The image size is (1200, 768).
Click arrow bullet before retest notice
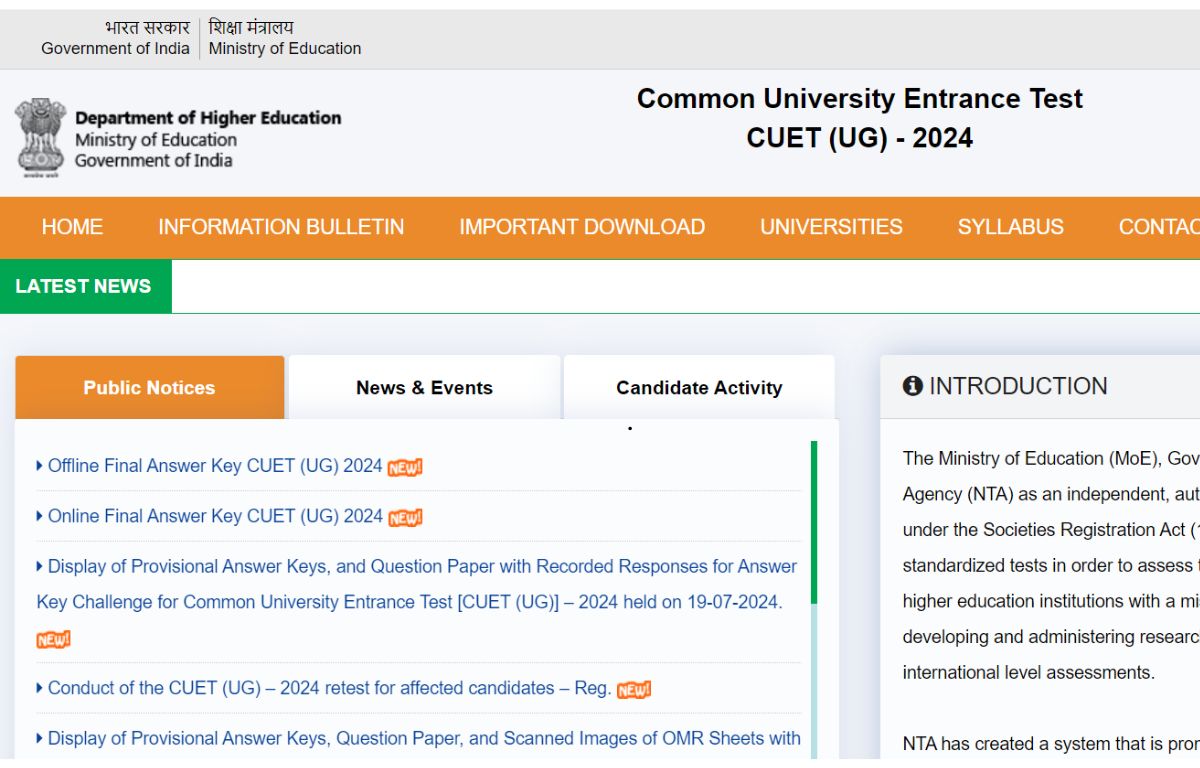coord(40,688)
